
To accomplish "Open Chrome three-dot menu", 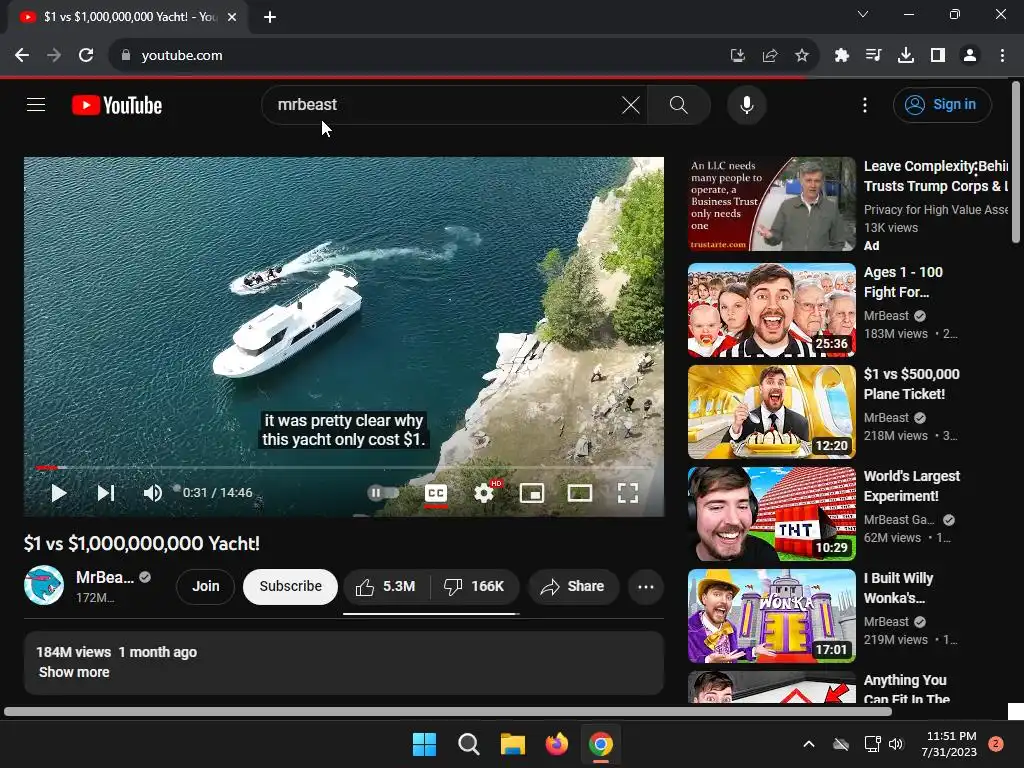I will pyautogui.click(x=1002, y=56).
